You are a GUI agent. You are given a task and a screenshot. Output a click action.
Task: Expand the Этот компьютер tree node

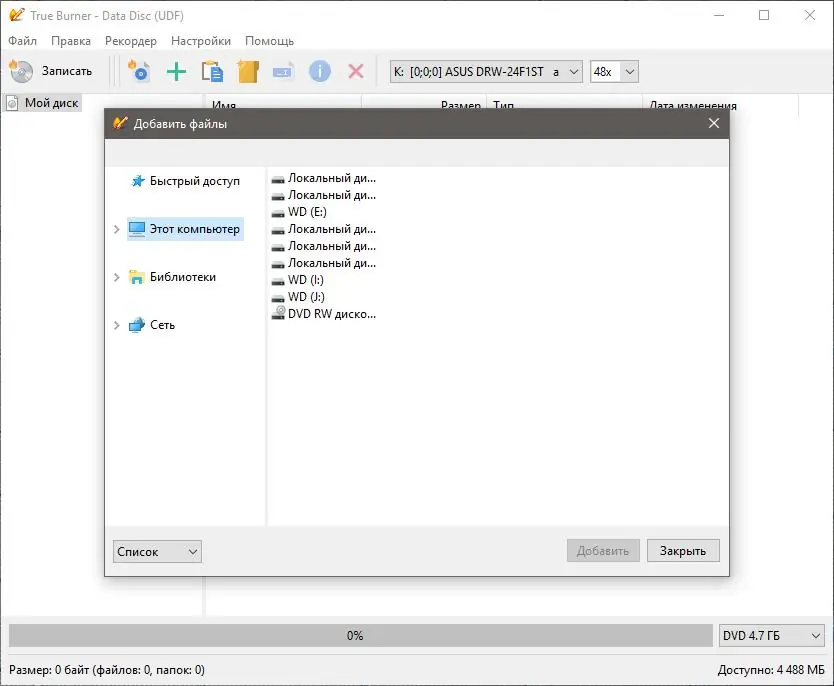pyautogui.click(x=117, y=229)
